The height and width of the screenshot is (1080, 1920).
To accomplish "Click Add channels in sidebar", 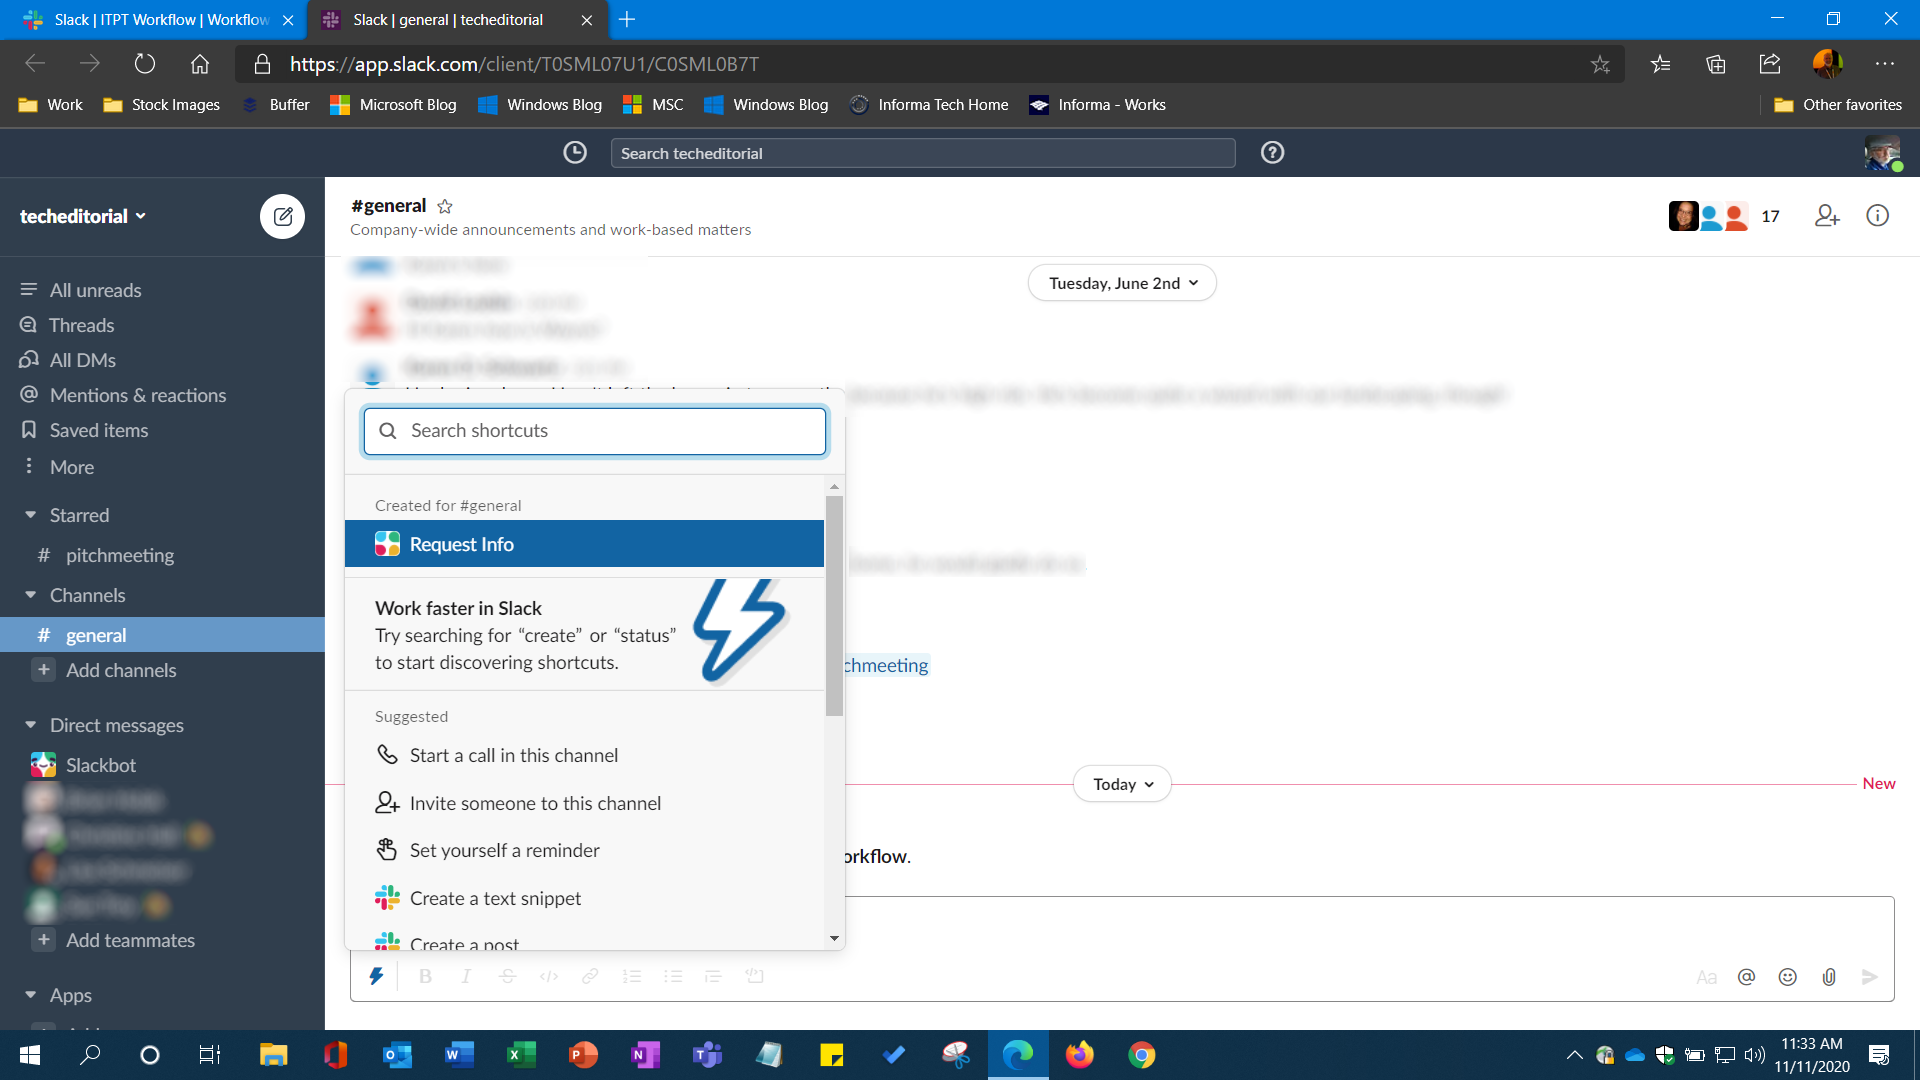I will [120, 670].
